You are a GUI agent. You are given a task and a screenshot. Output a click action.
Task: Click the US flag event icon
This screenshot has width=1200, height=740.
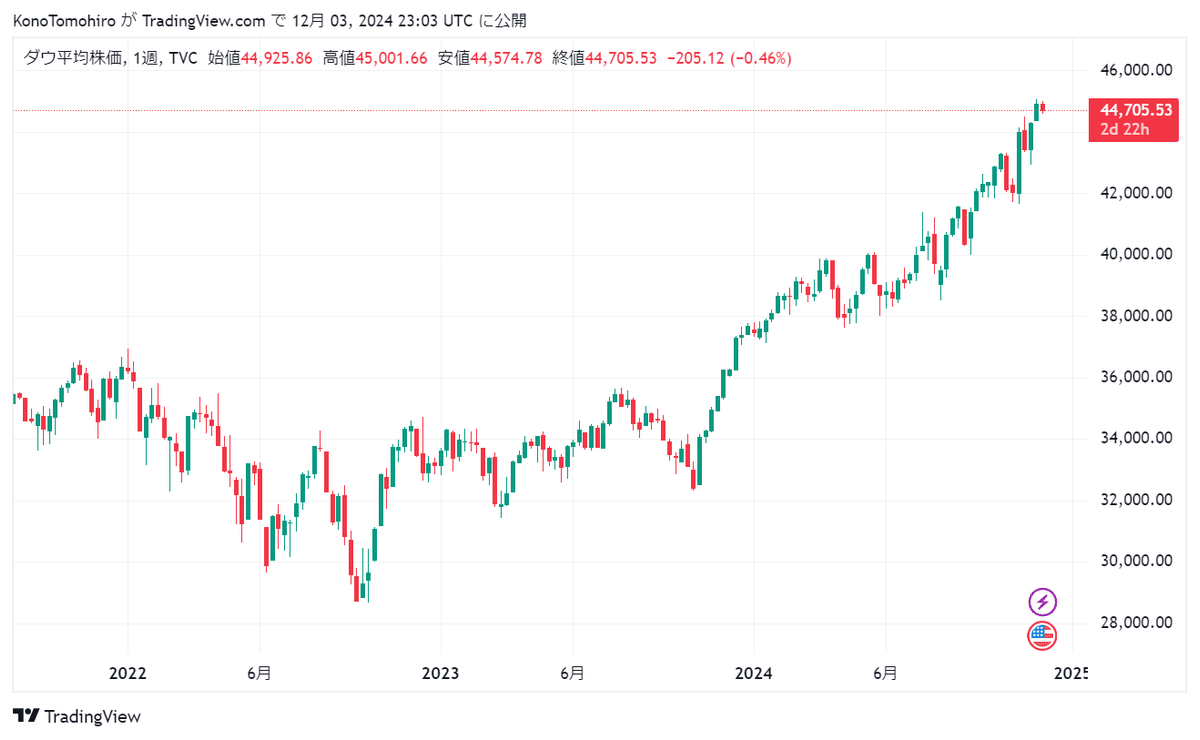[1042, 635]
